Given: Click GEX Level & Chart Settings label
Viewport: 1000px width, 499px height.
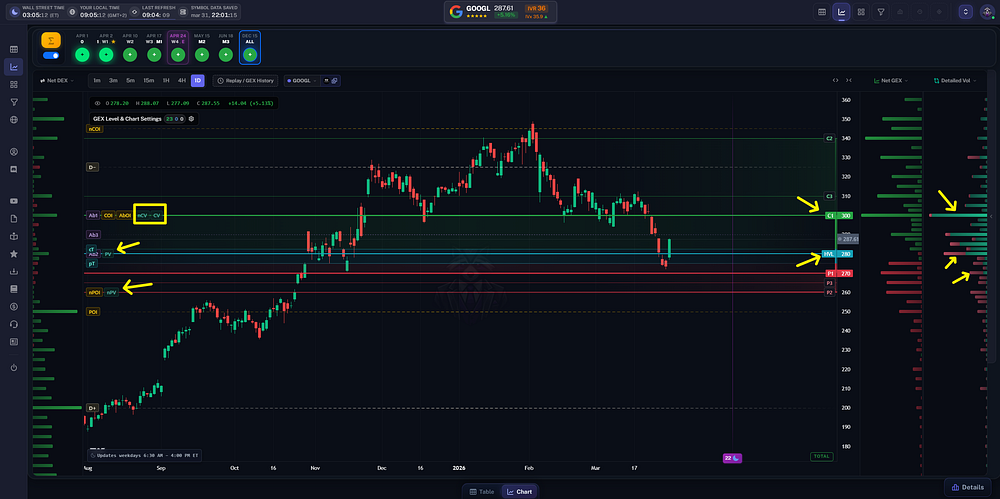Looking at the screenshot, I should pyautogui.click(x=128, y=119).
